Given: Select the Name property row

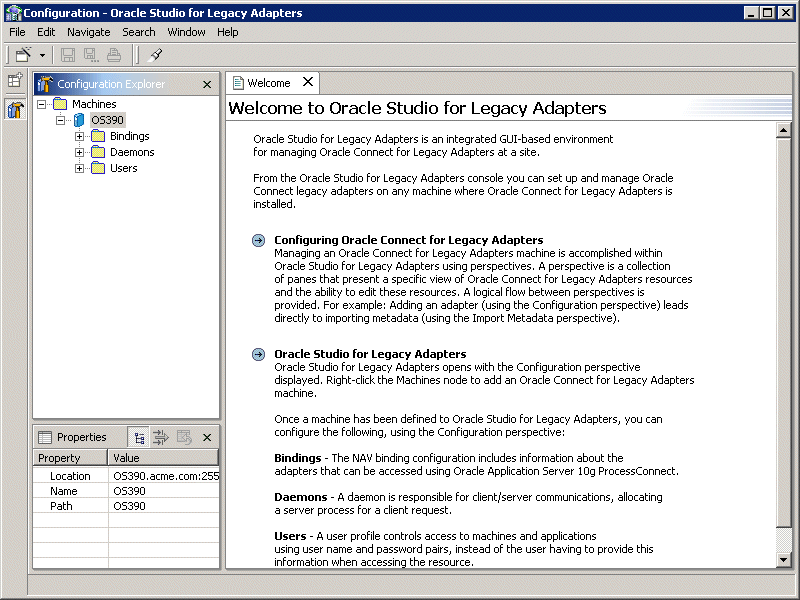Looking at the screenshot, I should (x=126, y=491).
